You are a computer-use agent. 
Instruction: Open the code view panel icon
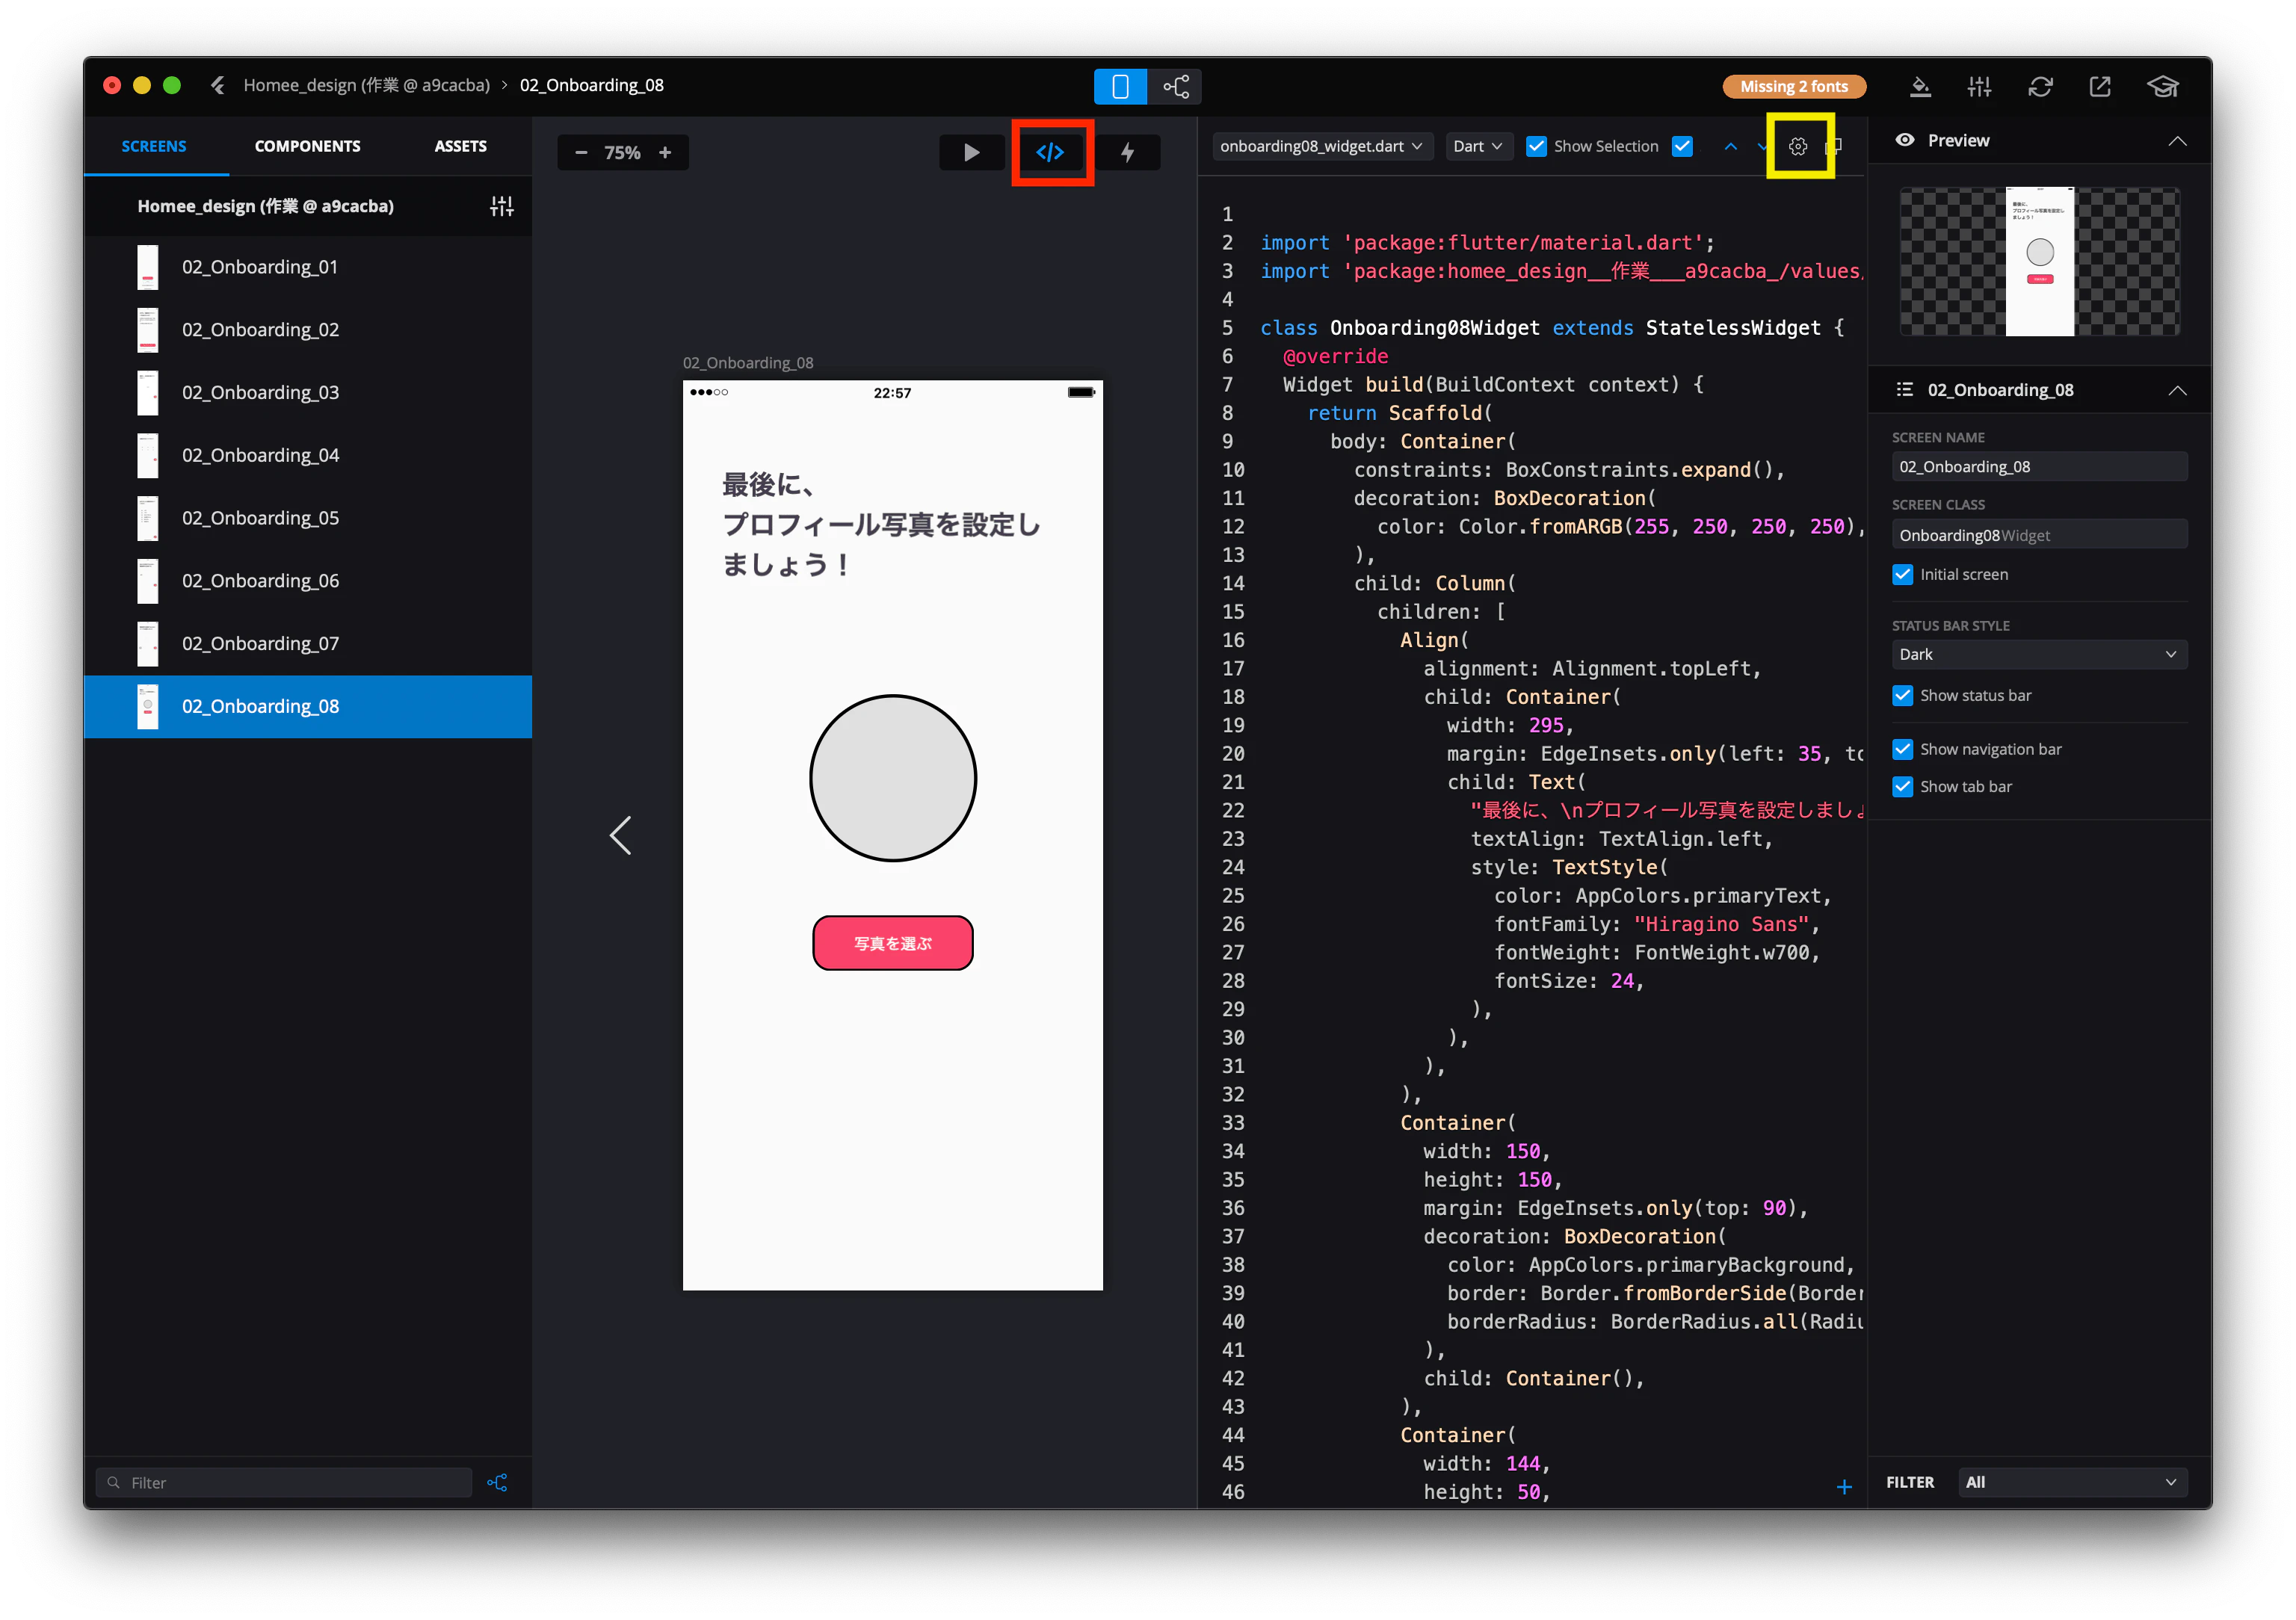coord(1050,152)
